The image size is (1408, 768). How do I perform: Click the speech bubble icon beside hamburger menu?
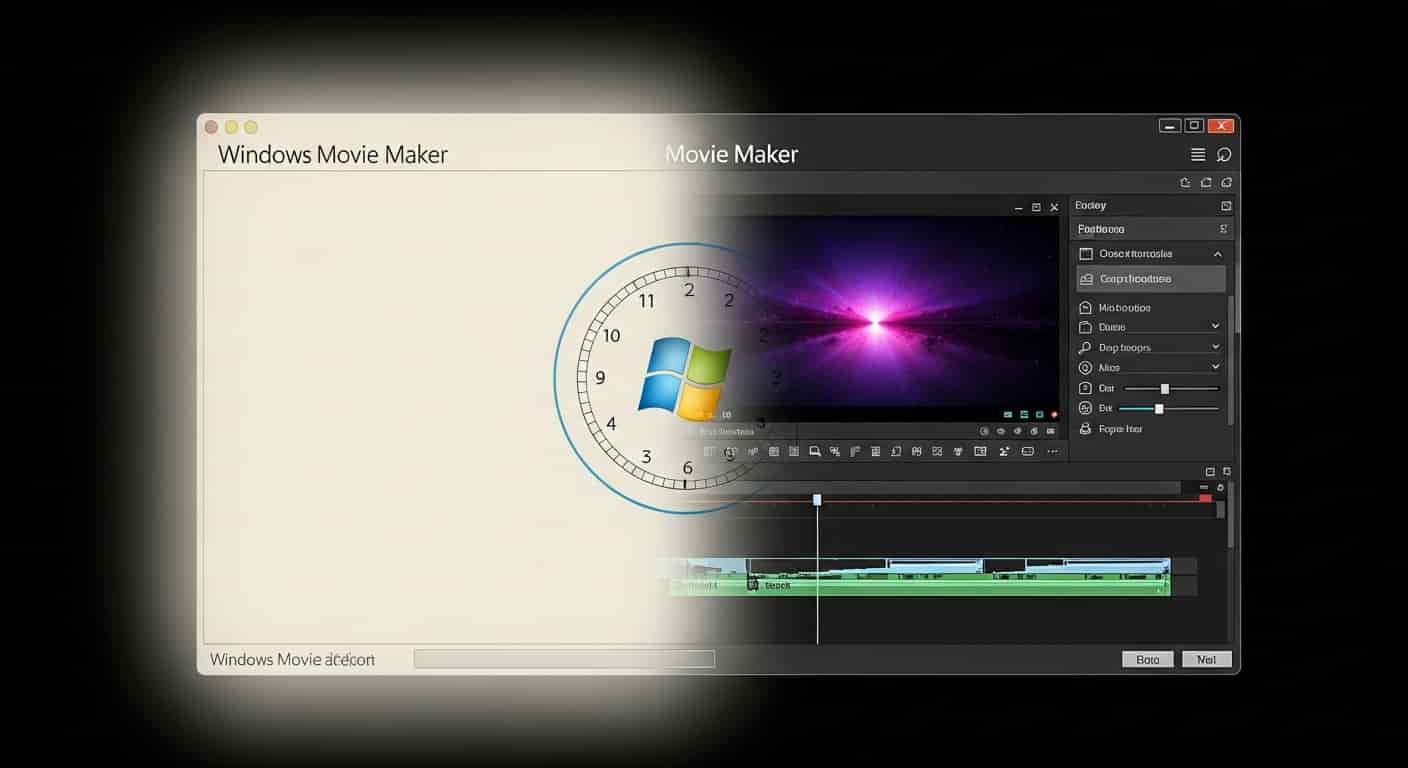click(x=1224, y=154)
